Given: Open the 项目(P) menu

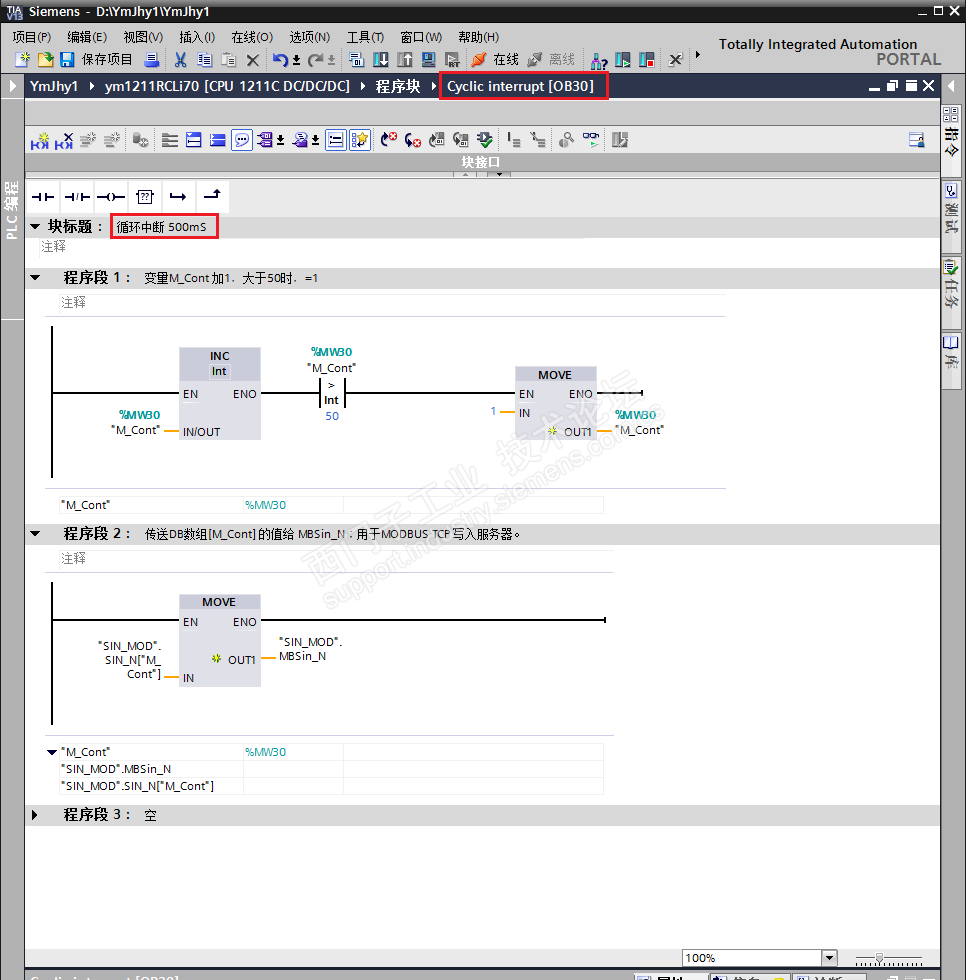Looking at the screenshot, I should point(31,37).
